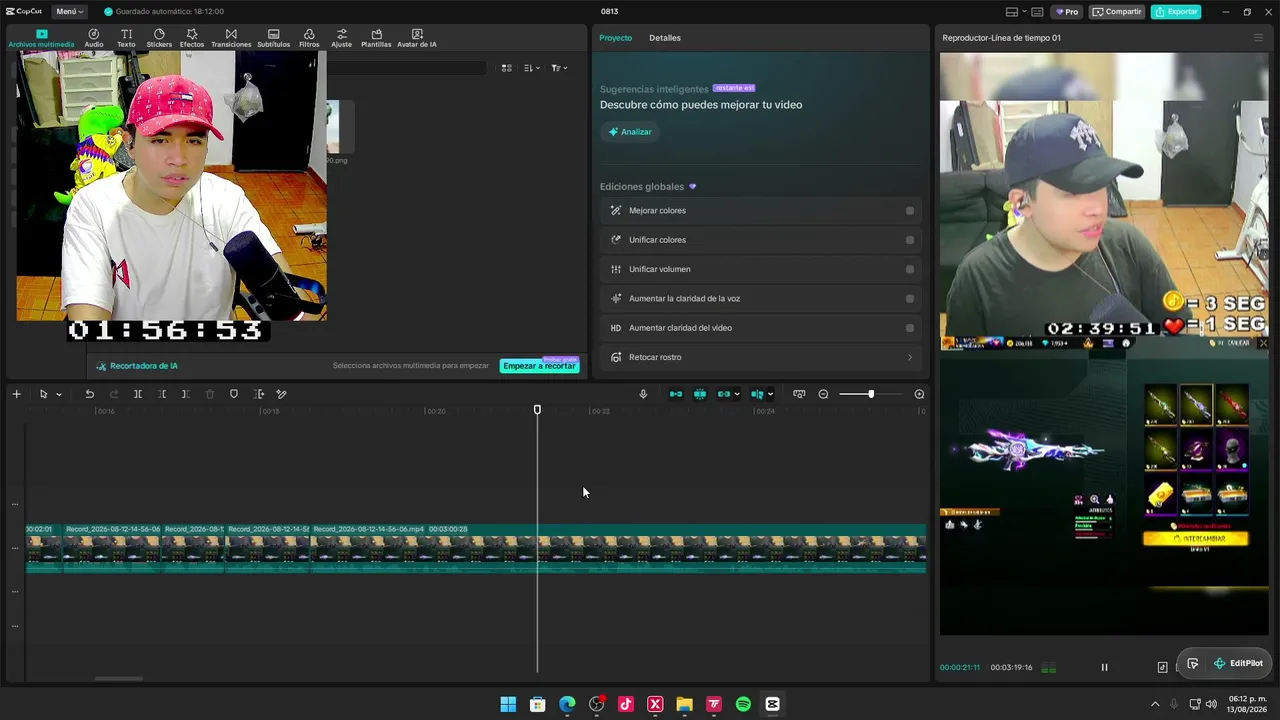Open the Transiciones panel

coord(231,38)
